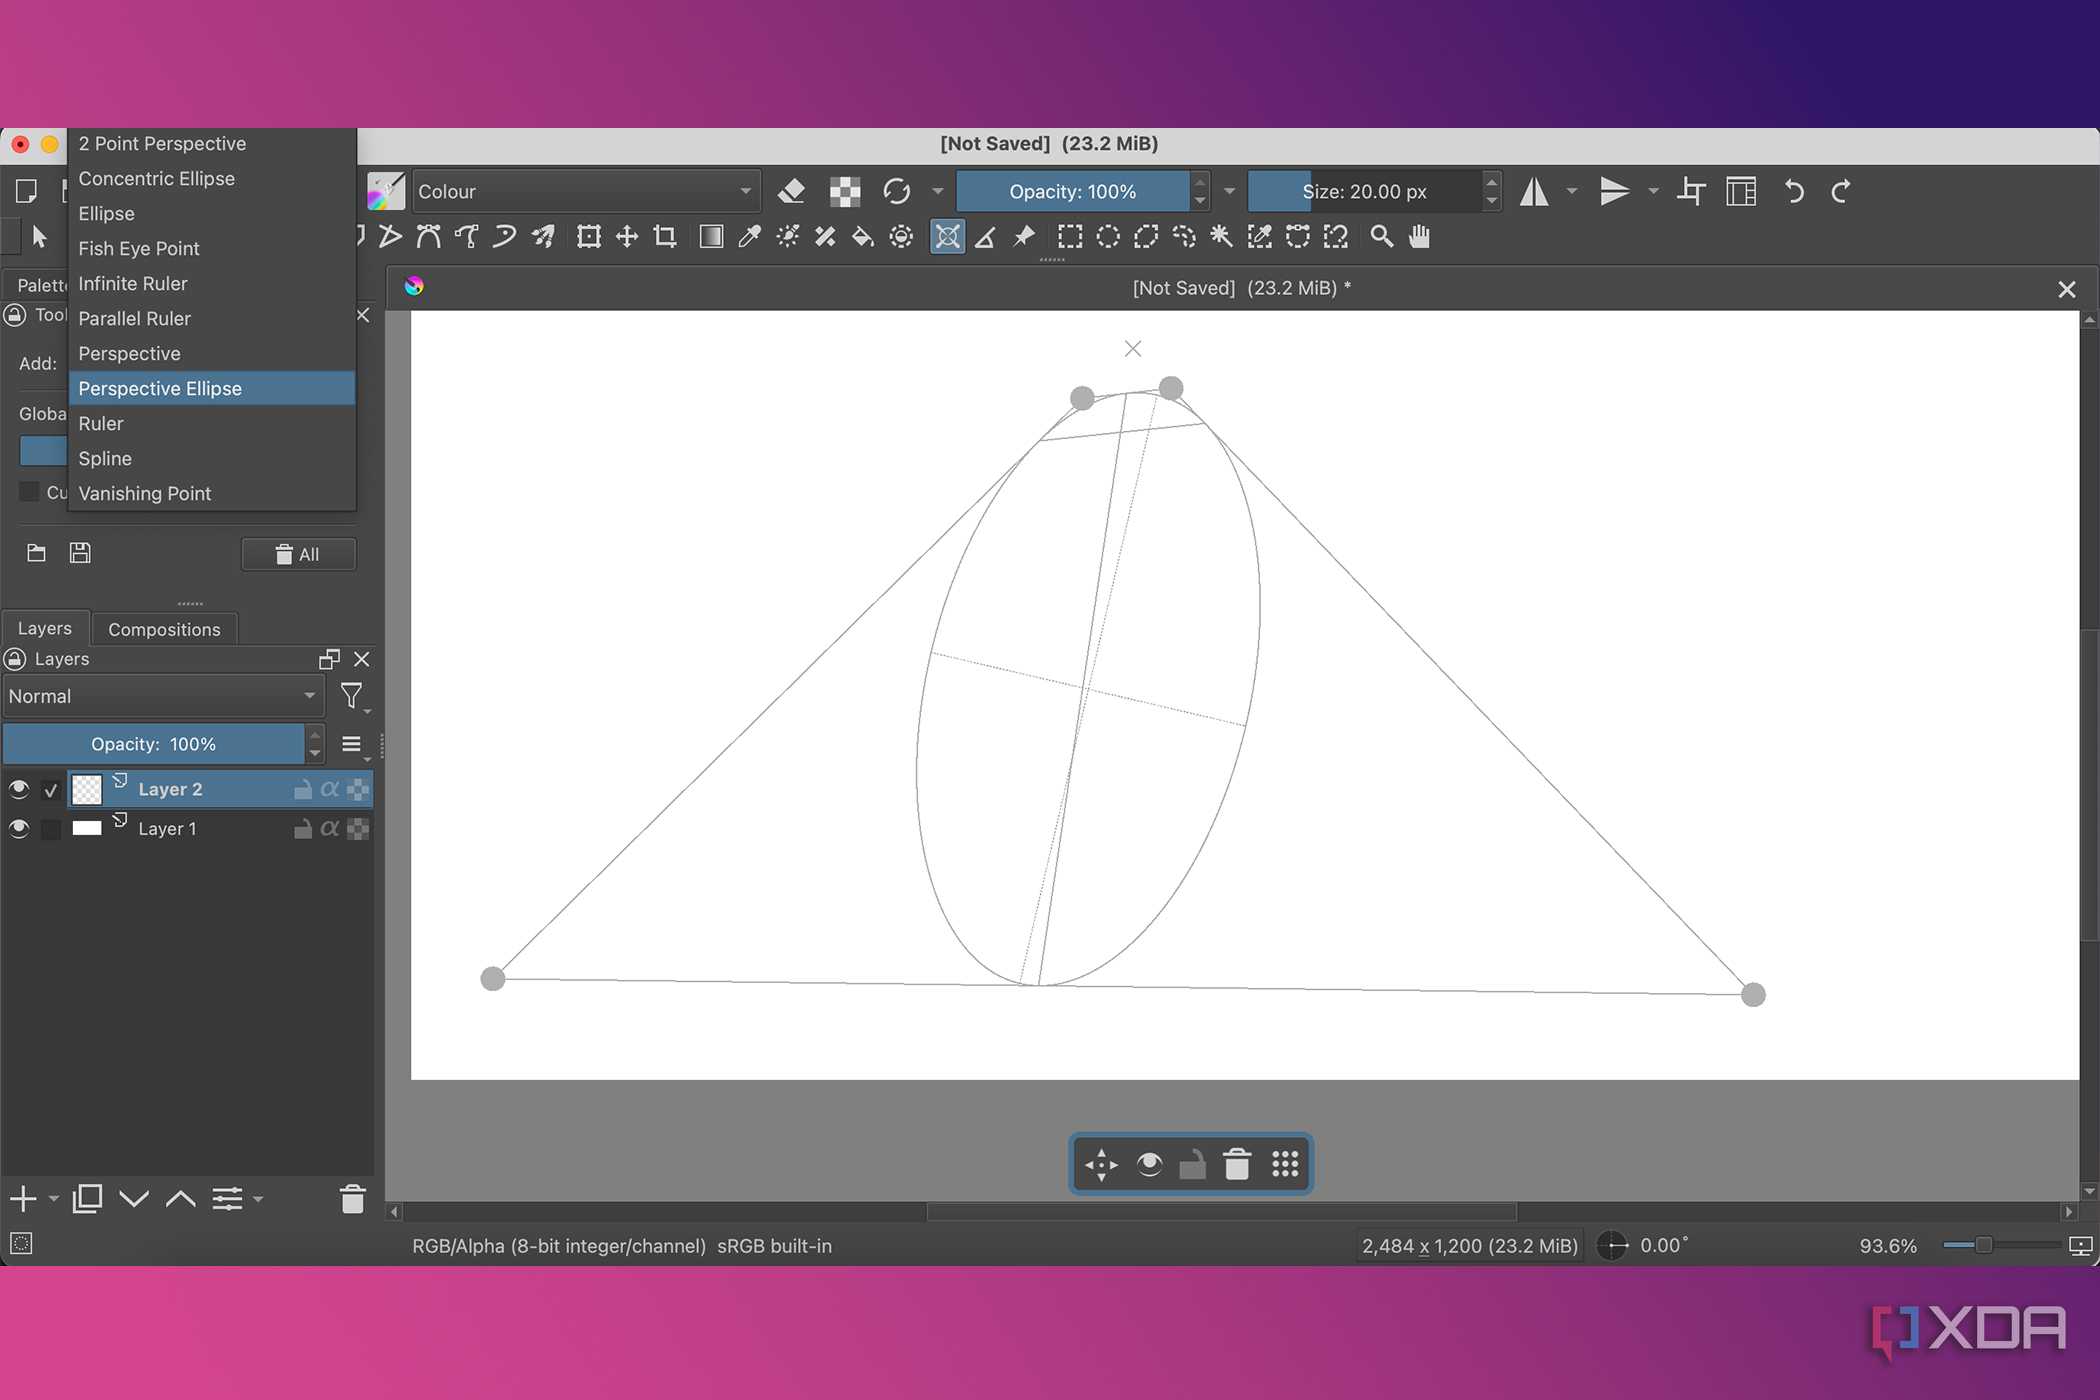Check the Layer 1 selection checkbox
2100x1400 pixels.
pos(51,829)
